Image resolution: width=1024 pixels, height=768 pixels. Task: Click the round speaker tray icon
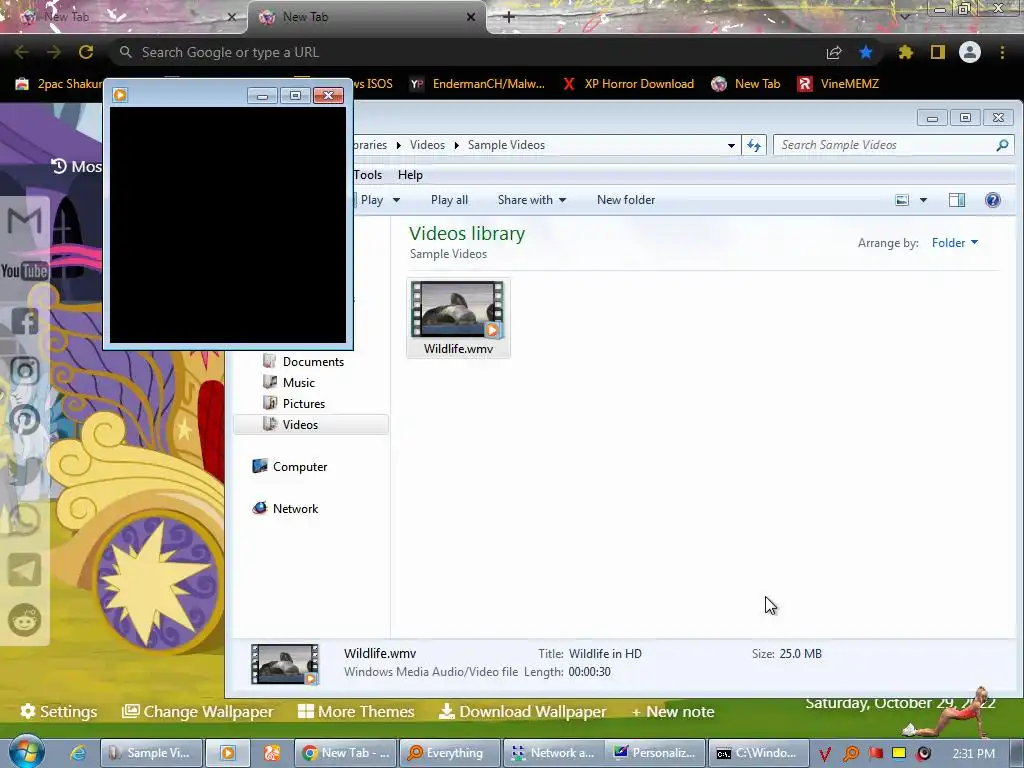(923, 754)
